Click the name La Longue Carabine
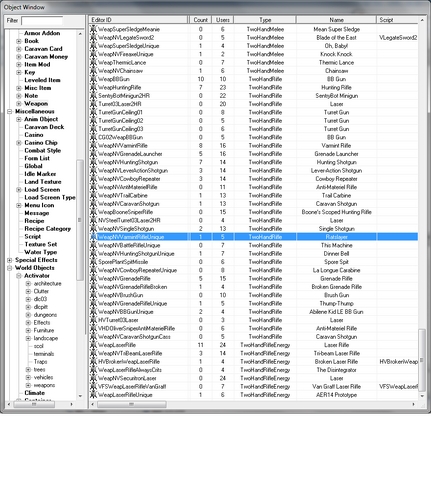This screenshot has width=431, height=479. click(x=336, y=270)
